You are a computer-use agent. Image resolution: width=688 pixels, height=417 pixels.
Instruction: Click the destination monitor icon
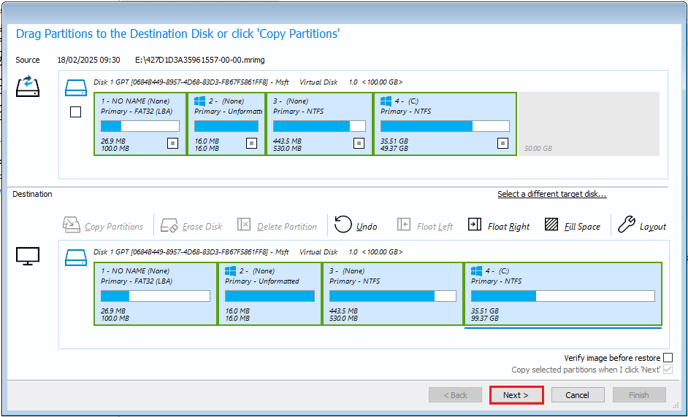tap(28, 257)
